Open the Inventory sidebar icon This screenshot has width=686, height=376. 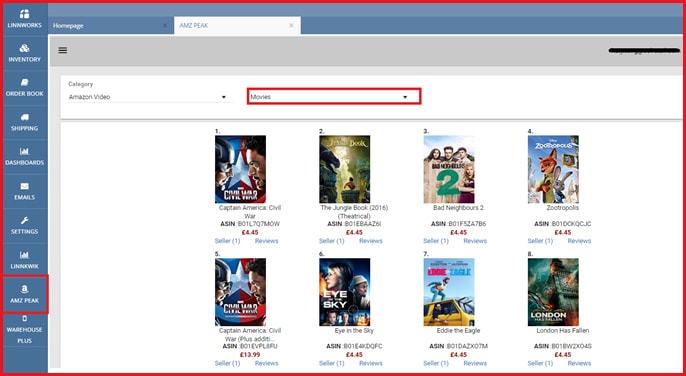[x=24, y=48]
